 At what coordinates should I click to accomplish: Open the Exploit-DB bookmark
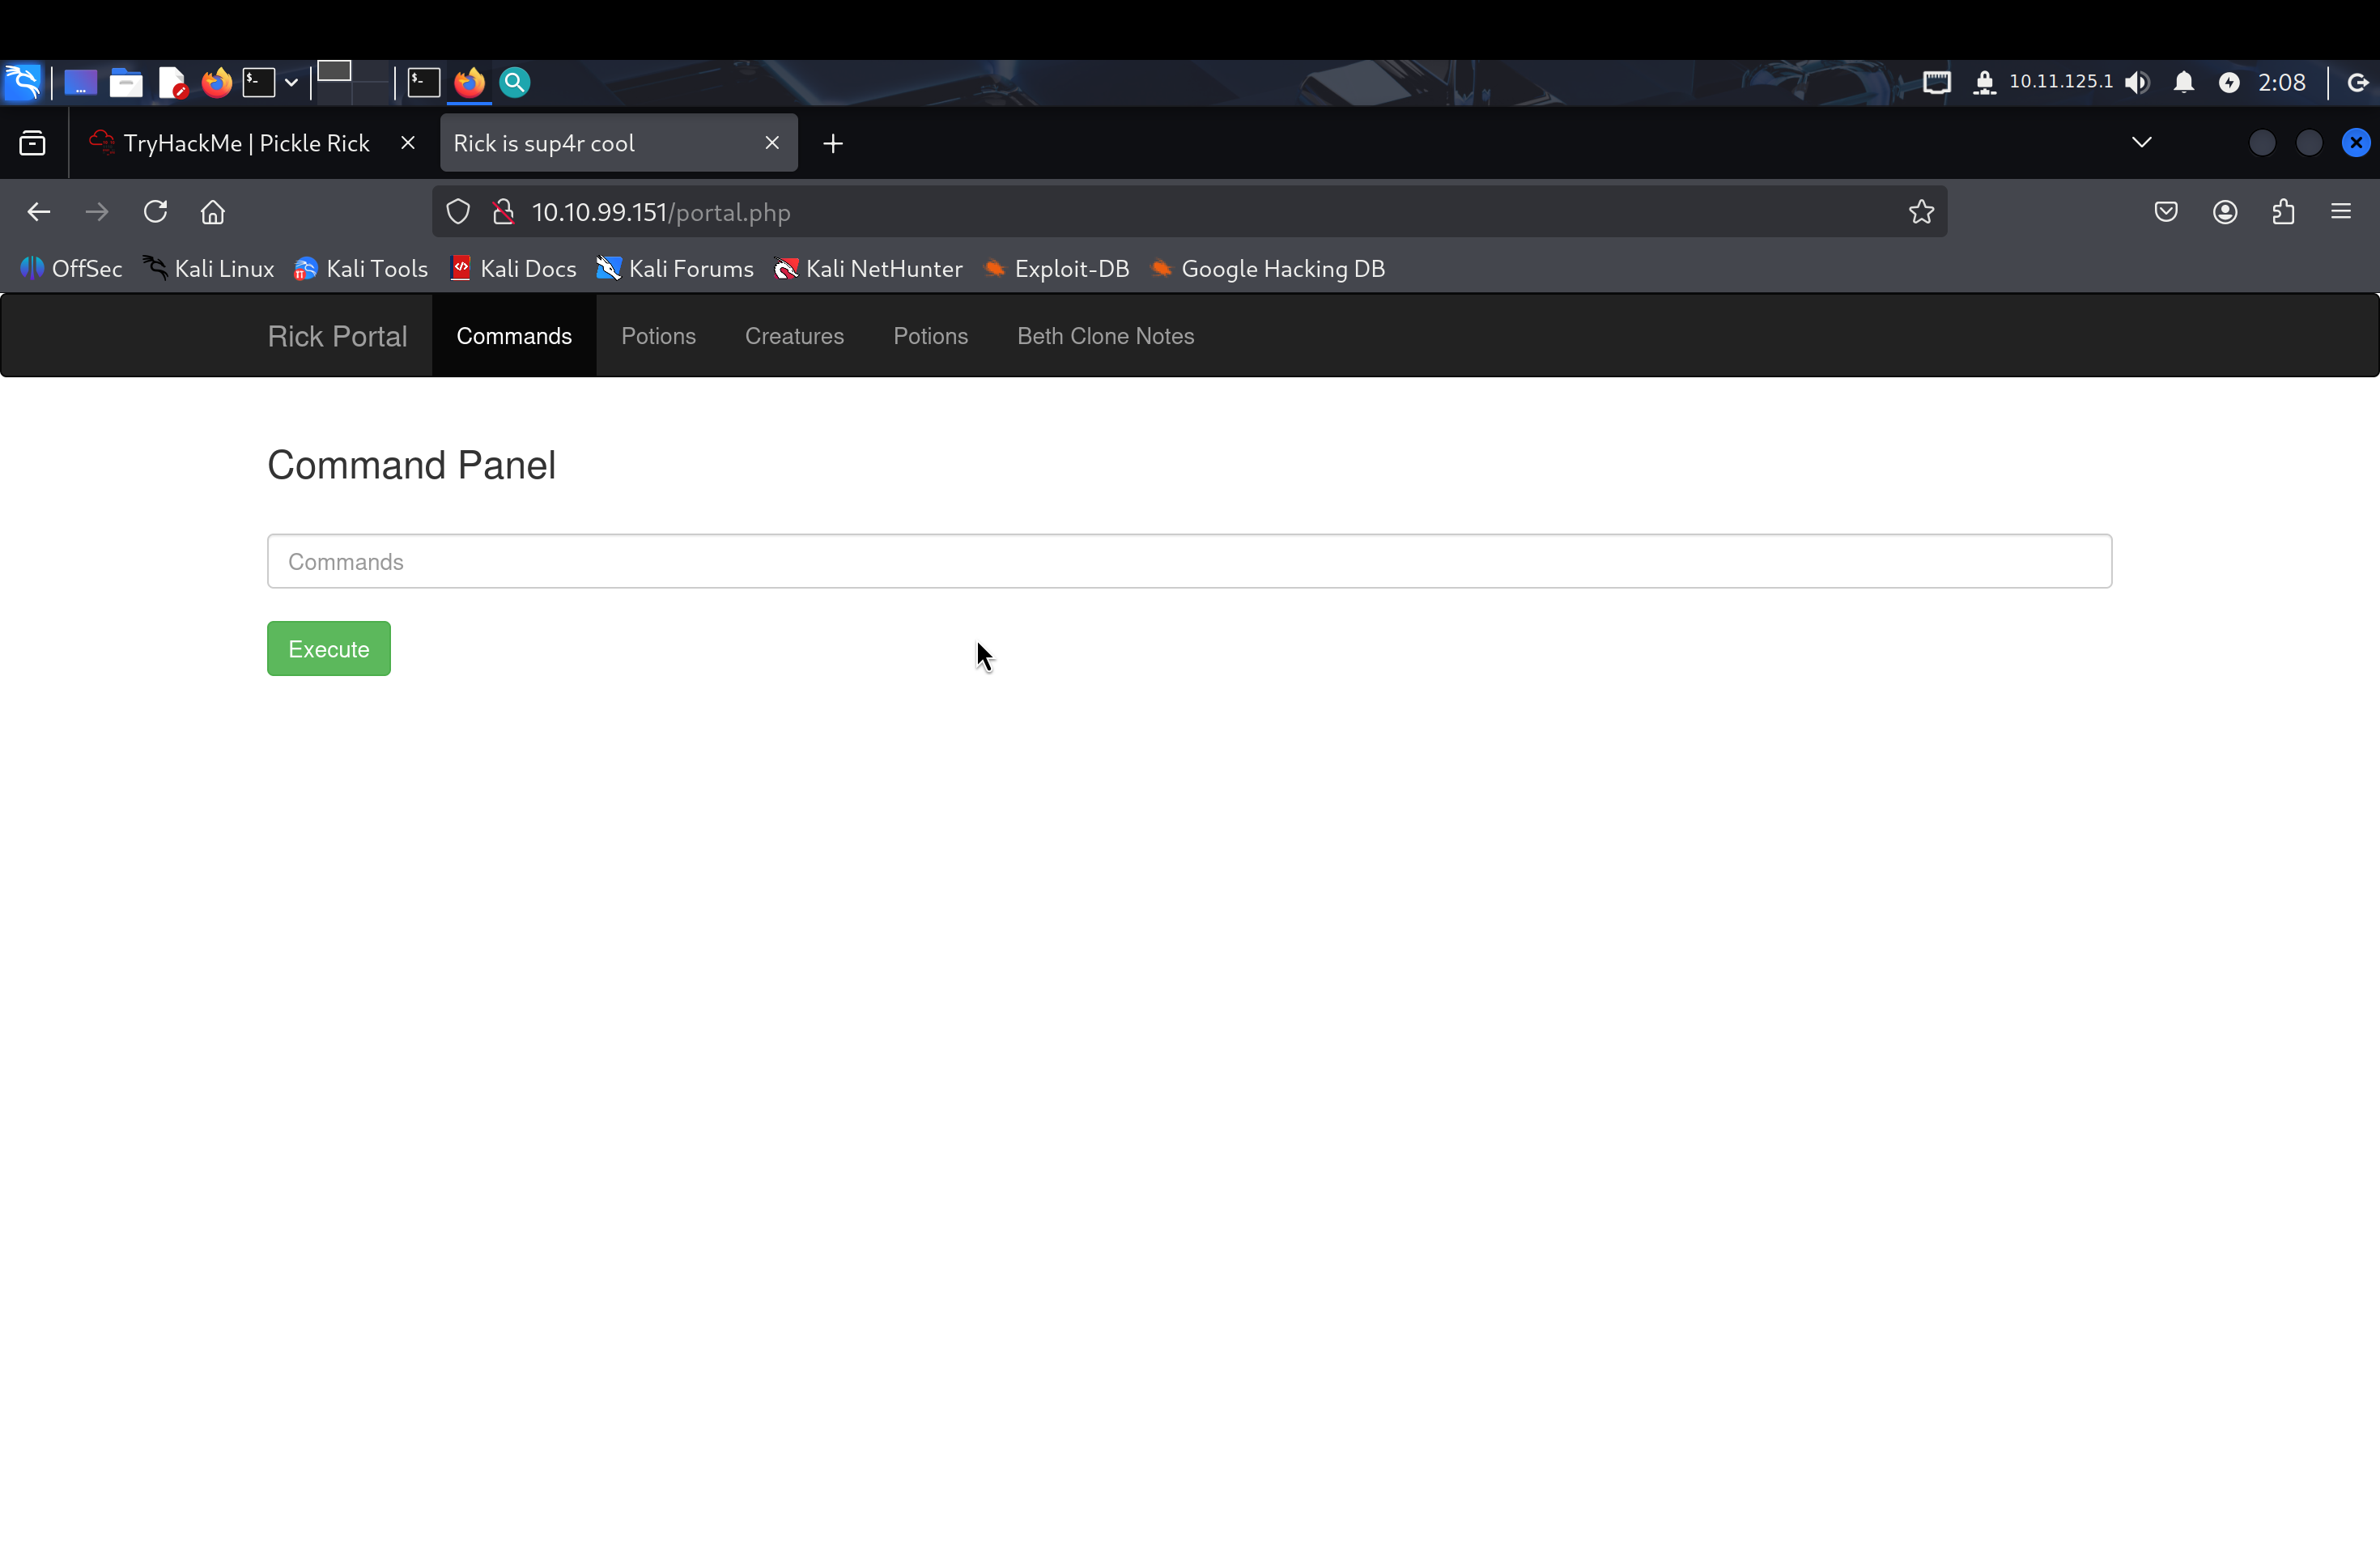point(1056,269)
